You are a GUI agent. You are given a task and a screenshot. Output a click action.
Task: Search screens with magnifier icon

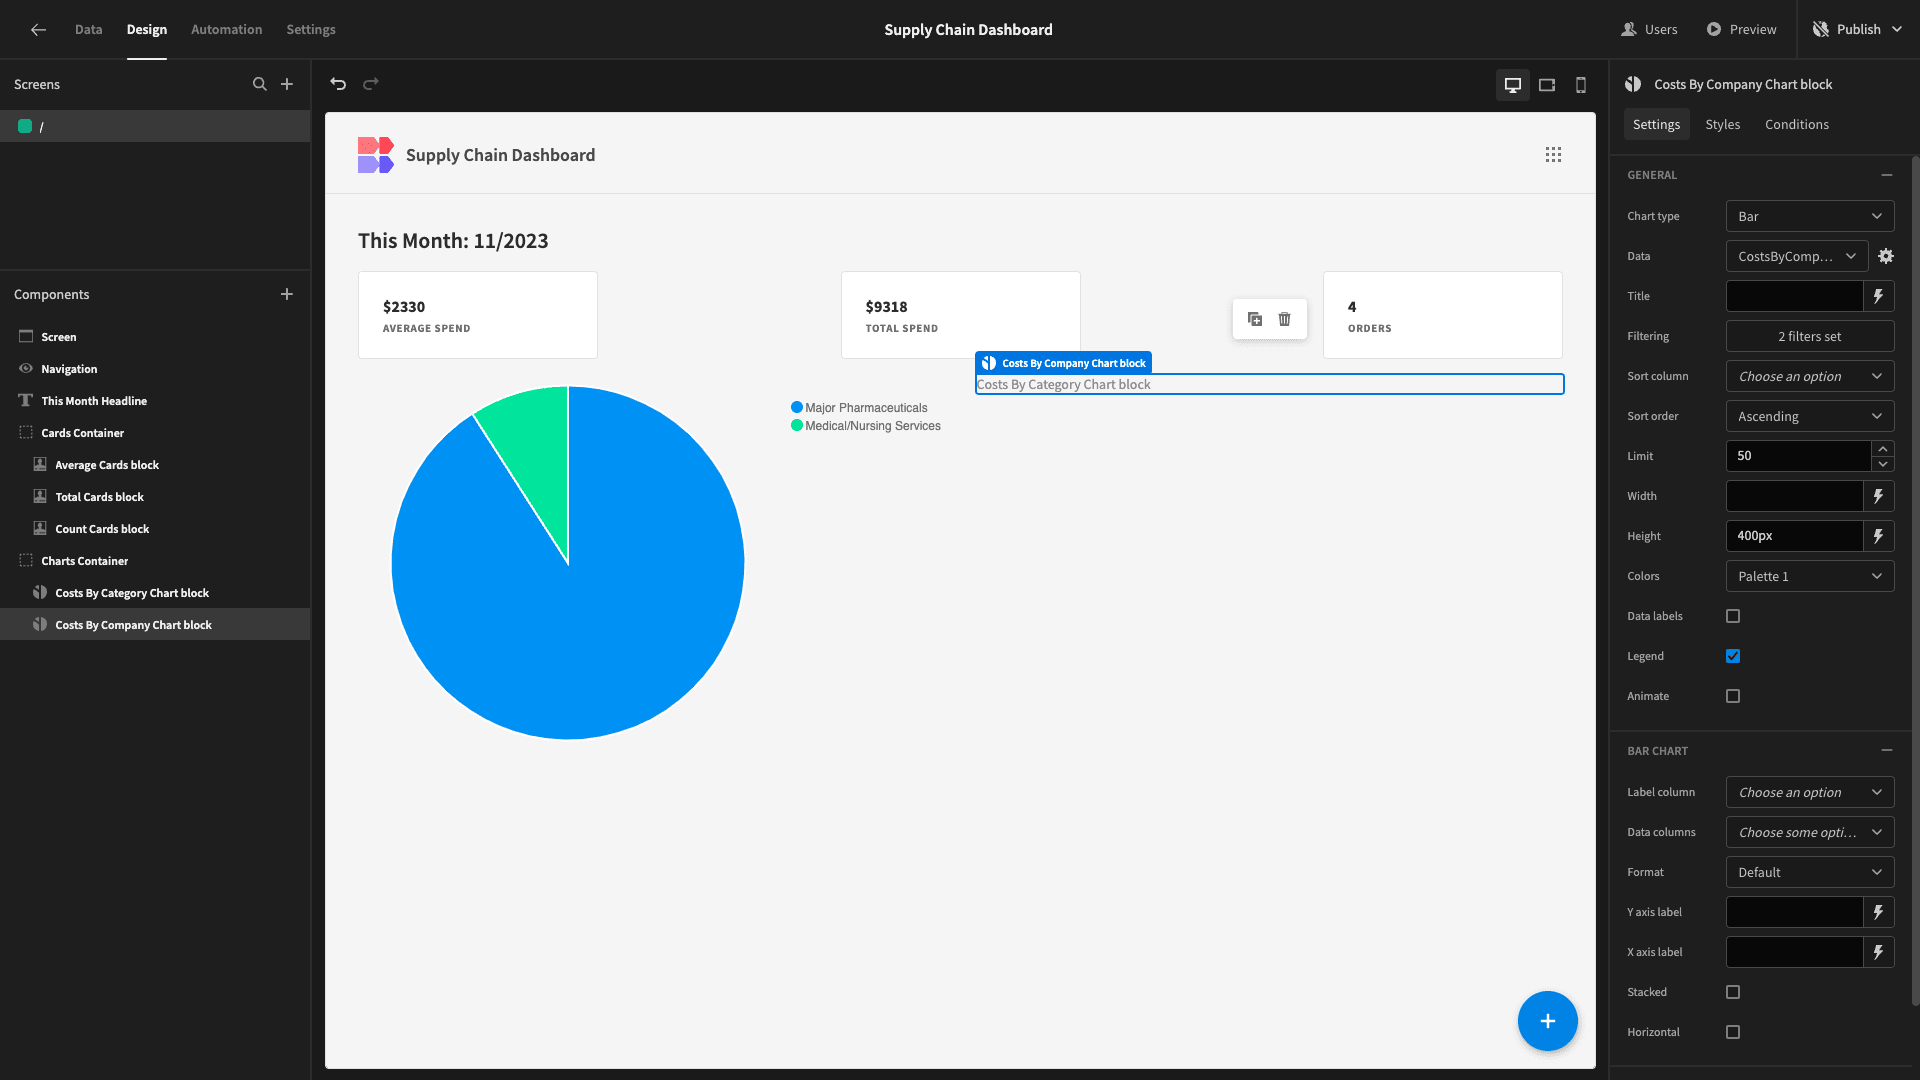click(260, 84)
